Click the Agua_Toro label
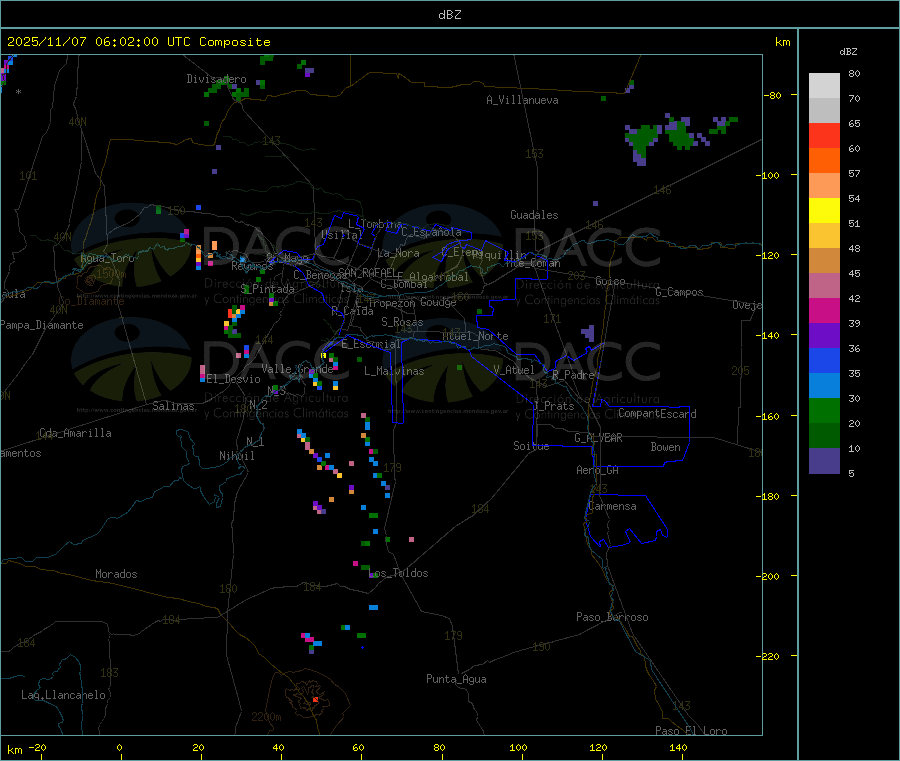 (107, 258)
